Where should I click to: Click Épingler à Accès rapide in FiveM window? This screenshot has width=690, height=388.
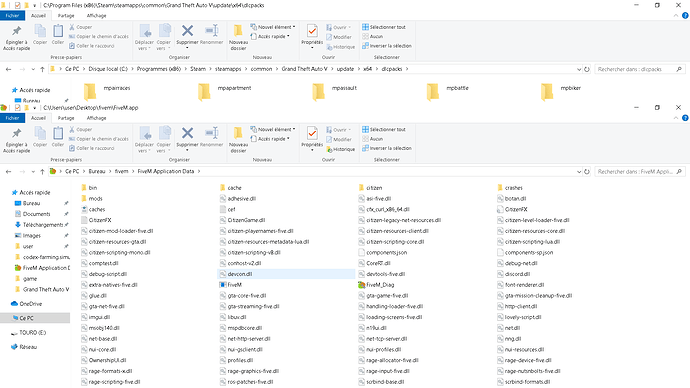(x=16, y=139)
